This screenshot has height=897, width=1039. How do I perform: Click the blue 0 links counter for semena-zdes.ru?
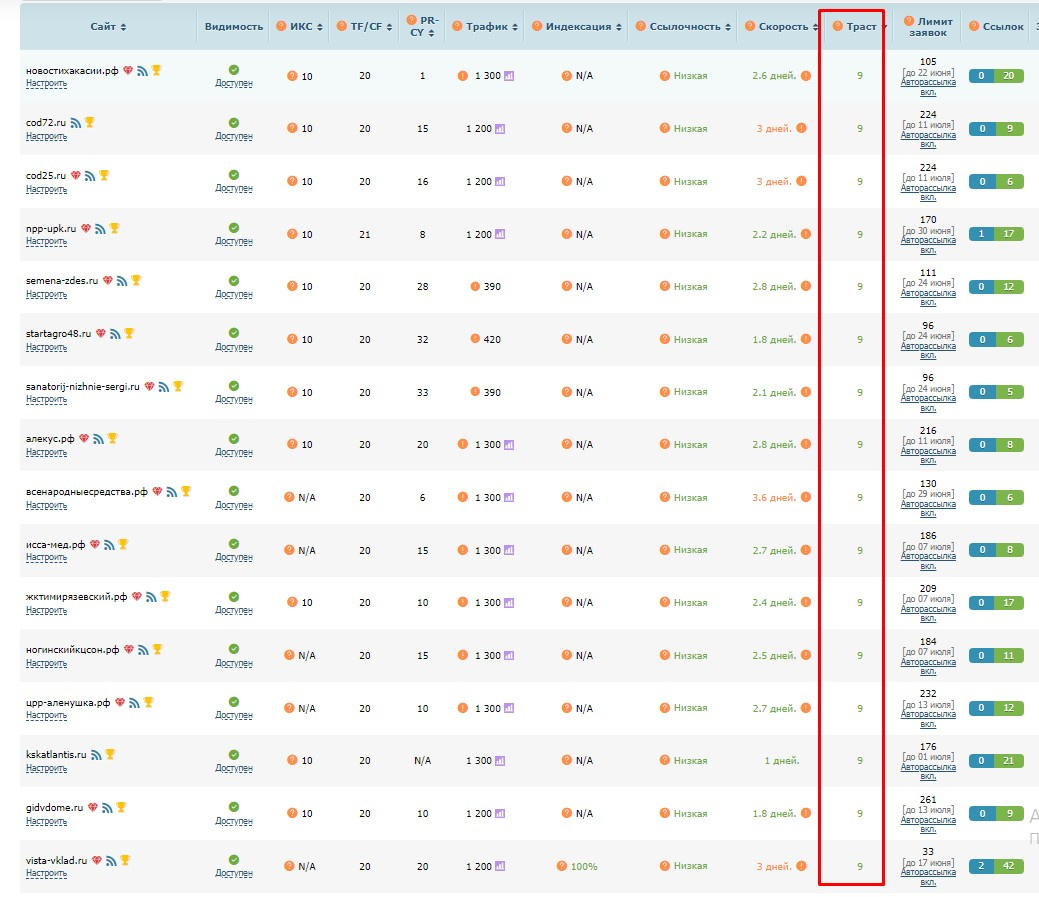tap(982, 287)
